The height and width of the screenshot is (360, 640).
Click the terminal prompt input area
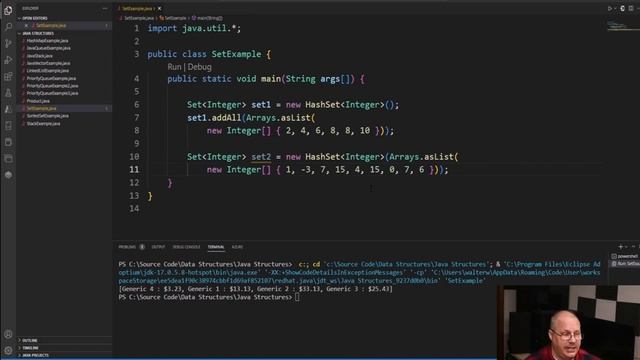pyautogui.click(x=297, y=297)
